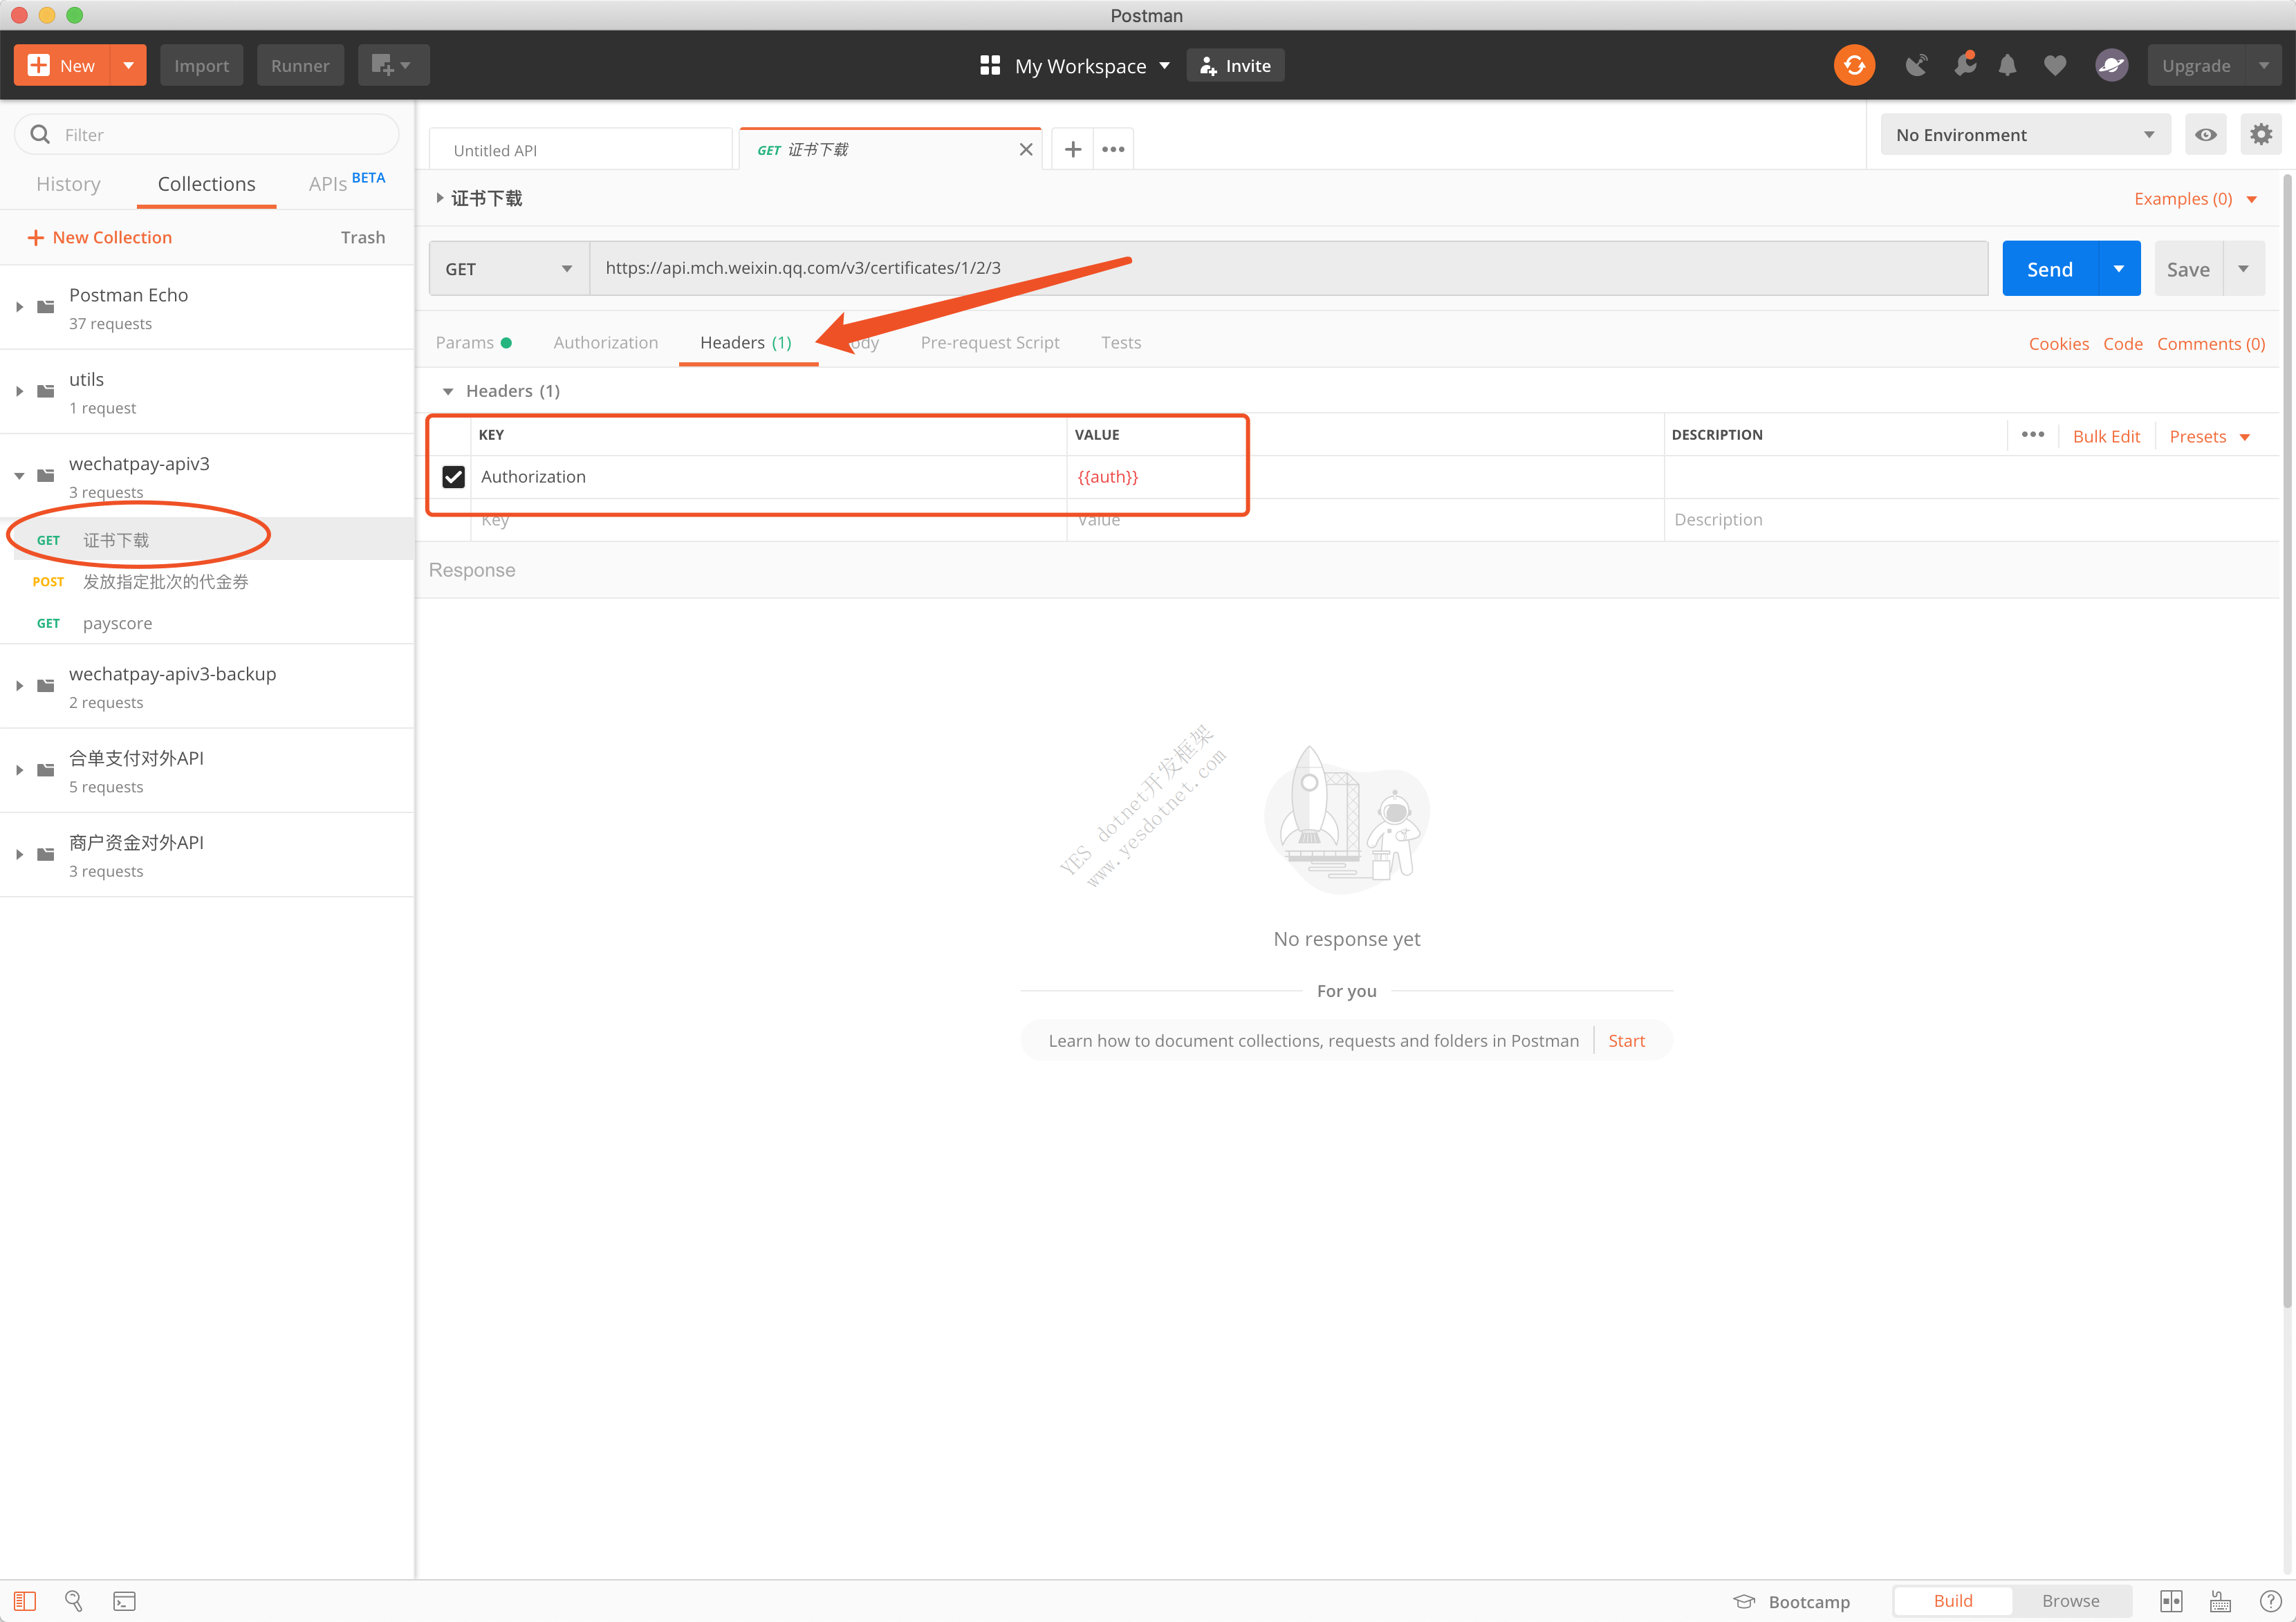The height and width of the screenshot is (1622, 2296).
Task: Open the Upgrade dropdown arrow
Action: tap(2263, 66)
